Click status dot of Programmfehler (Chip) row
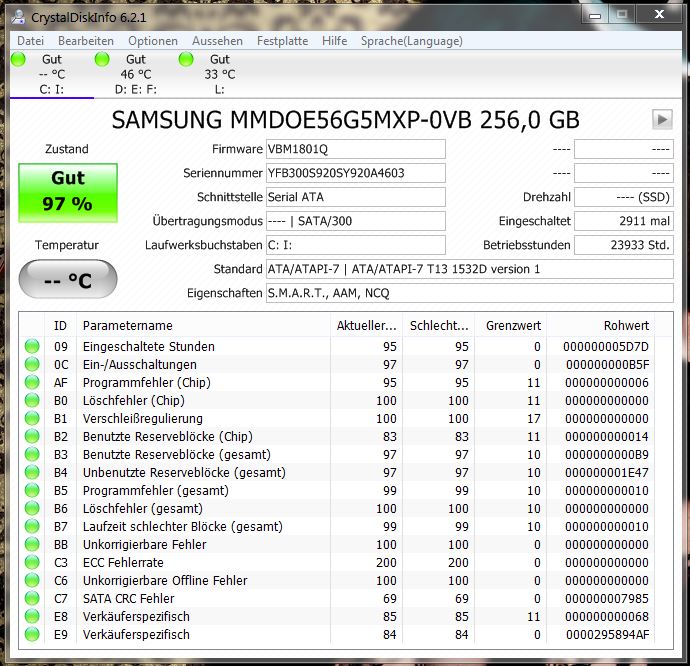 coord(32,383)
